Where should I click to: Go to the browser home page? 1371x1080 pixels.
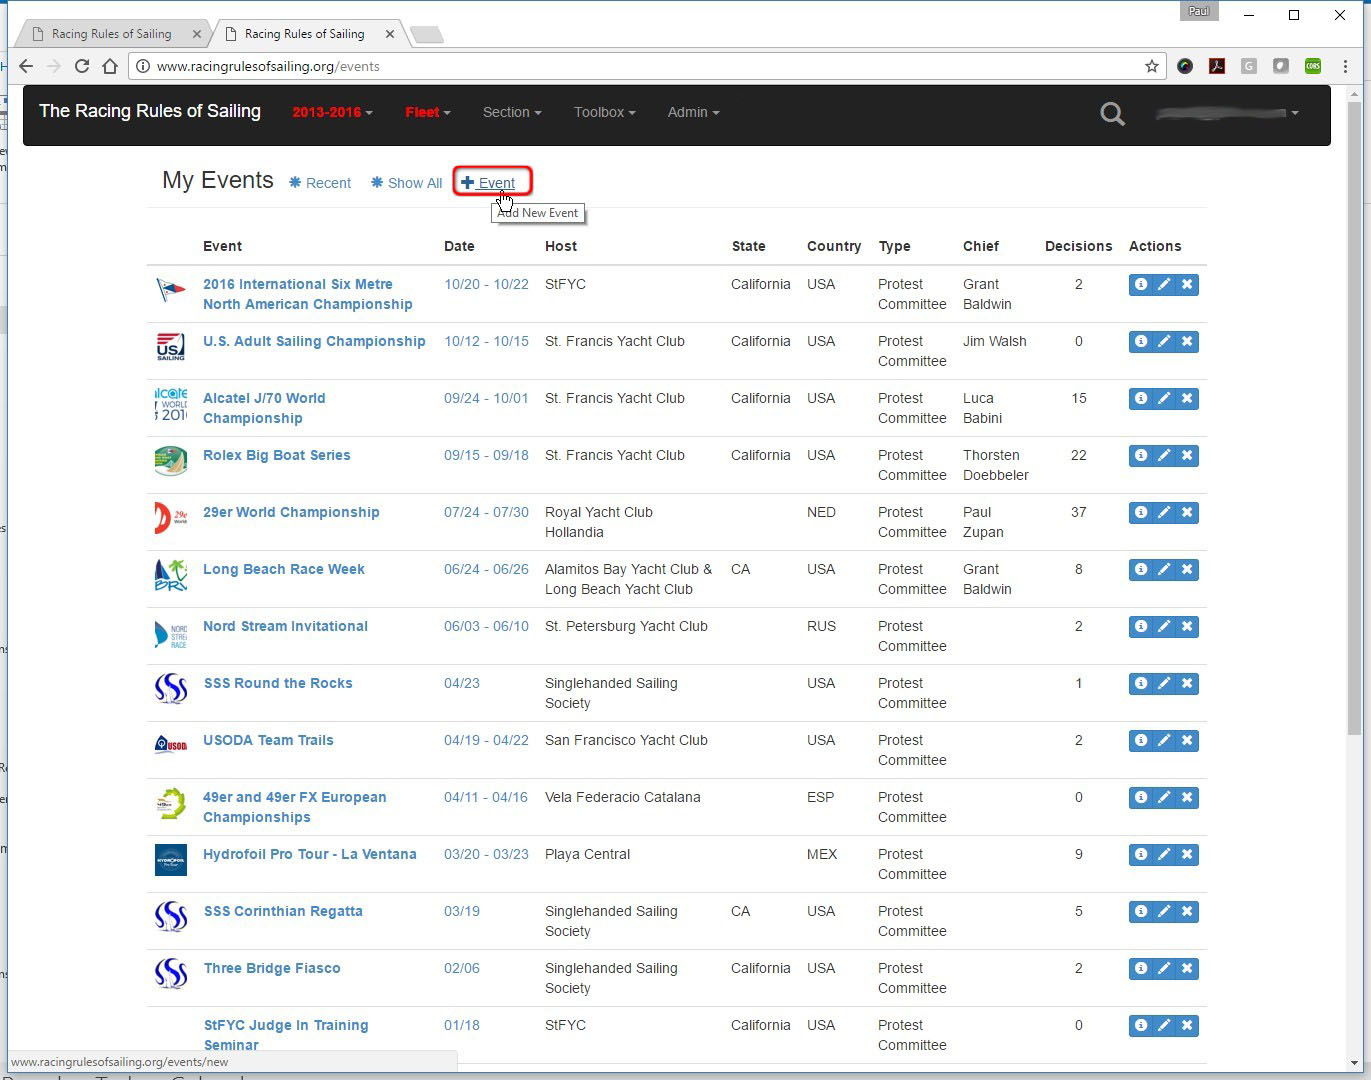pyautogui.click(x=110, y=66)
